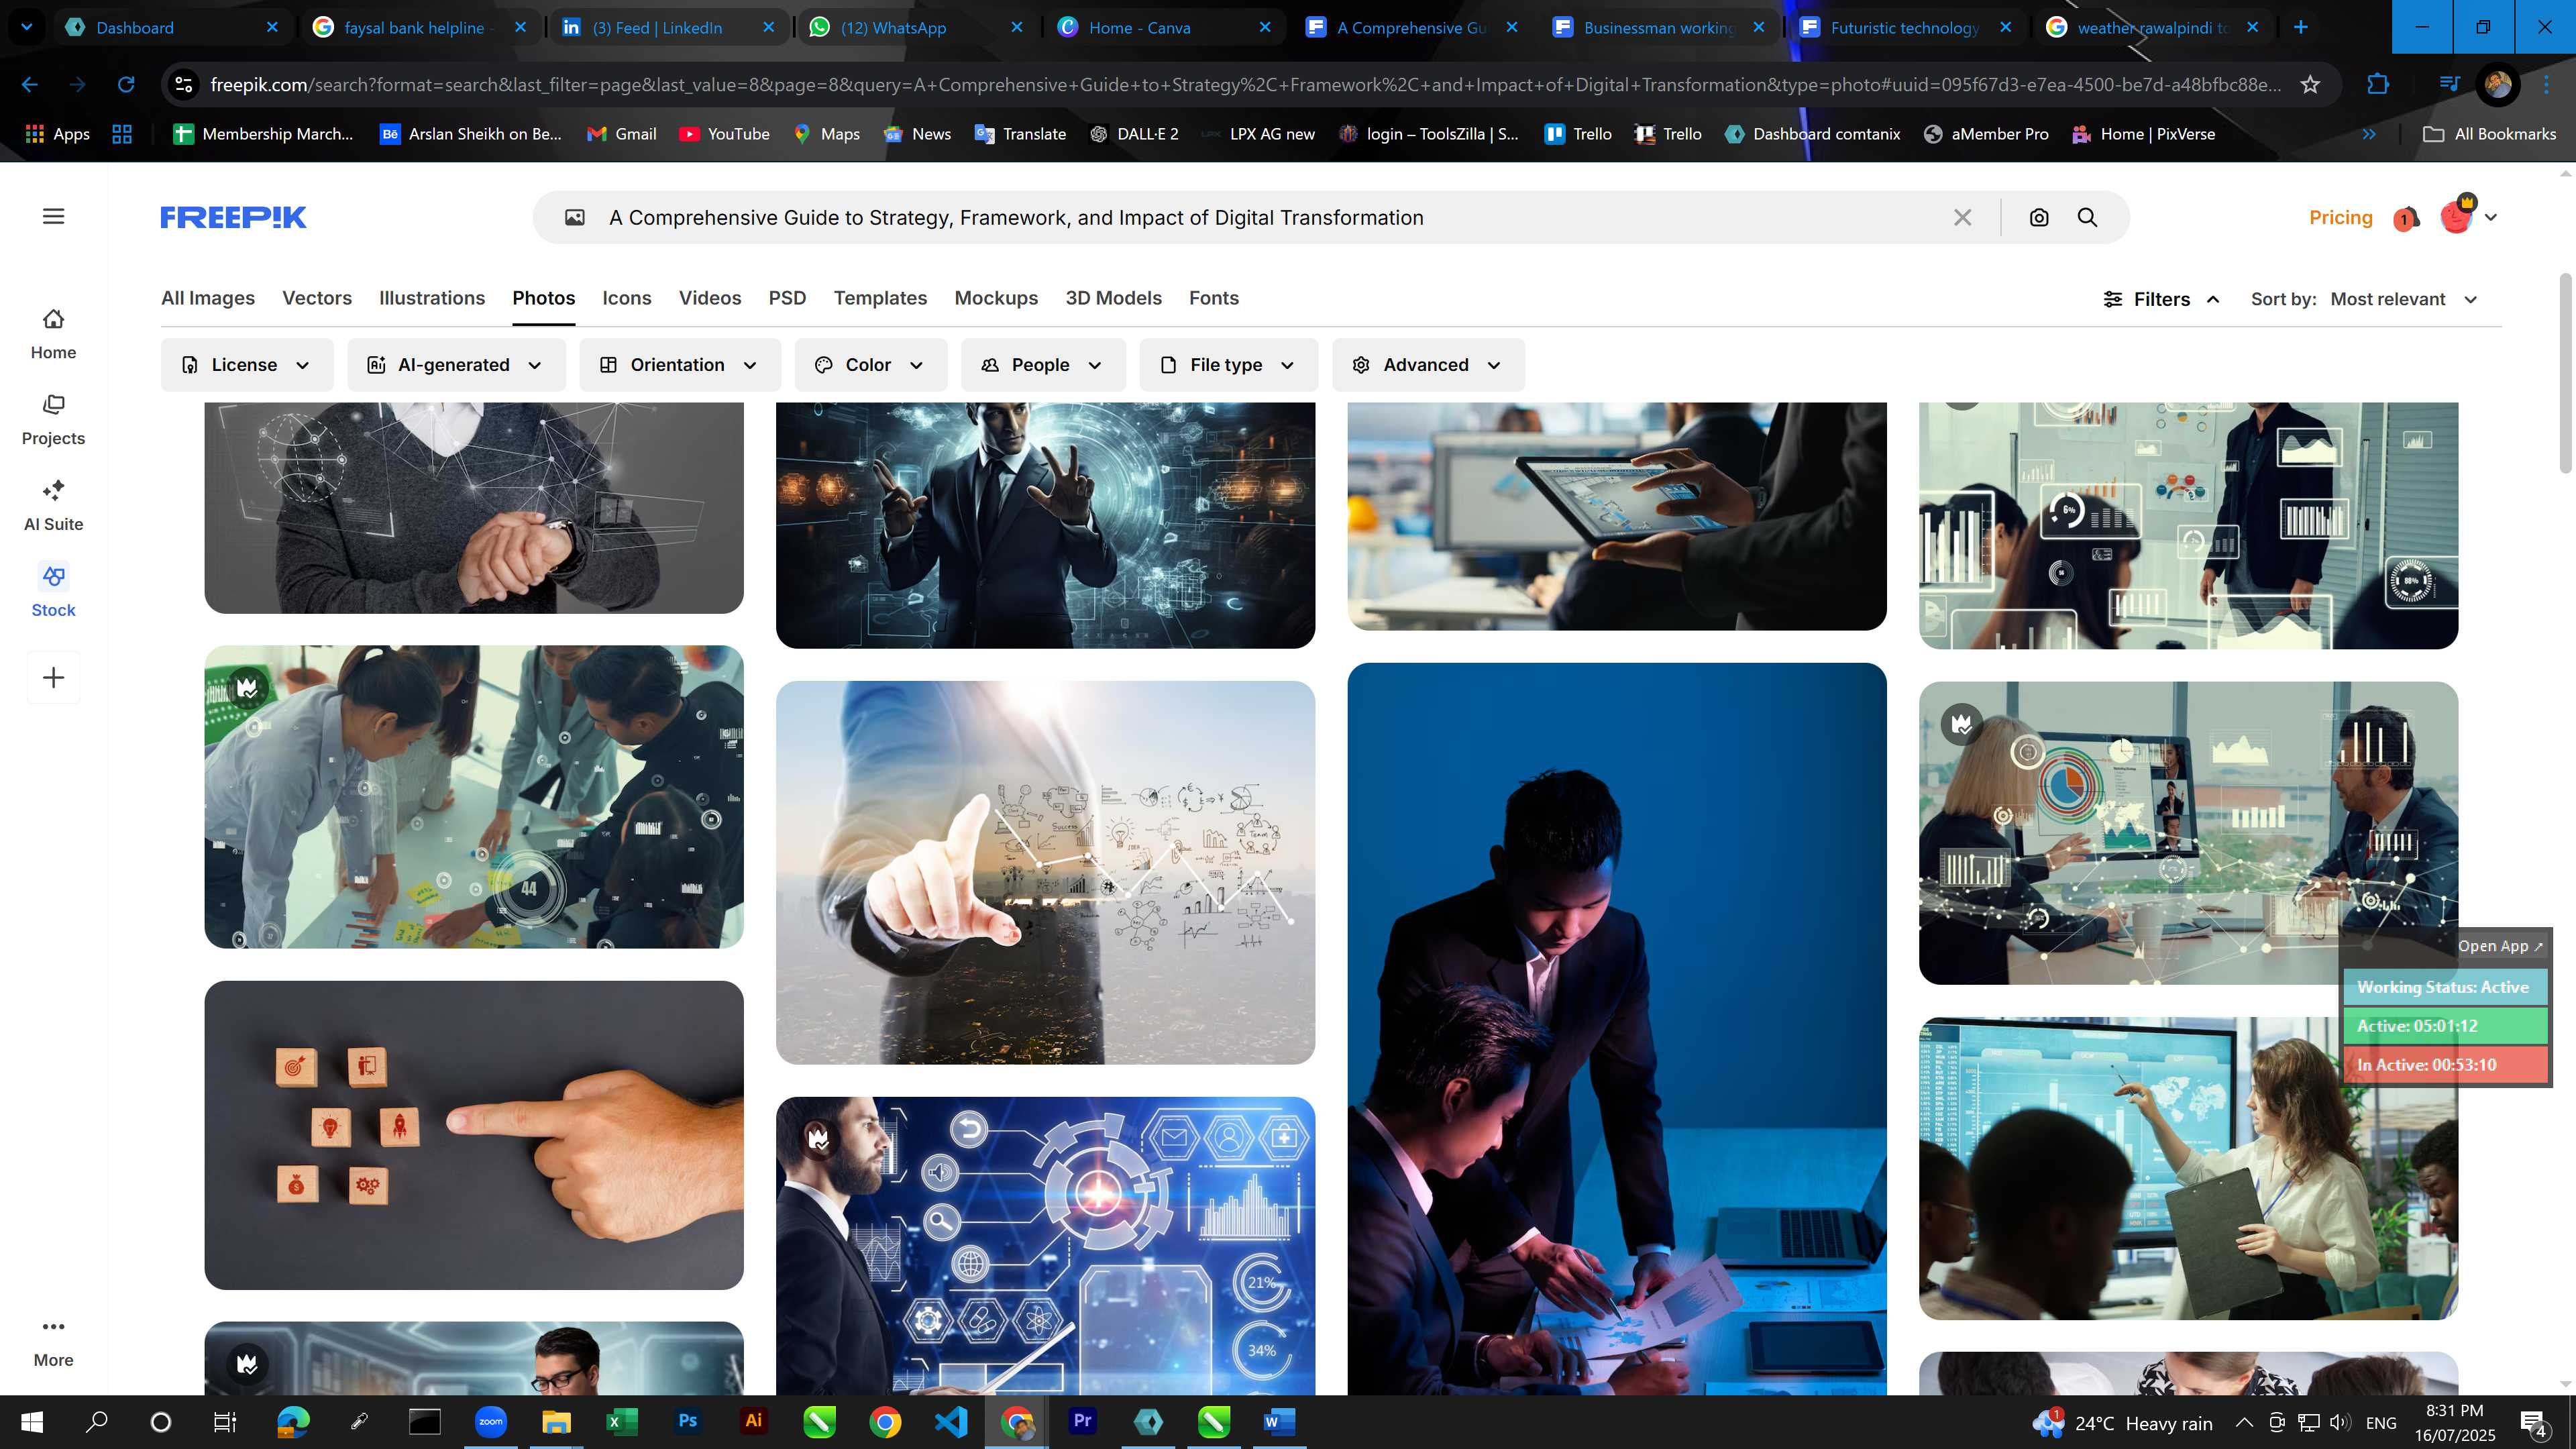Go back to the previous page
Screen dimensions: 2576x1449
(30, 84)
